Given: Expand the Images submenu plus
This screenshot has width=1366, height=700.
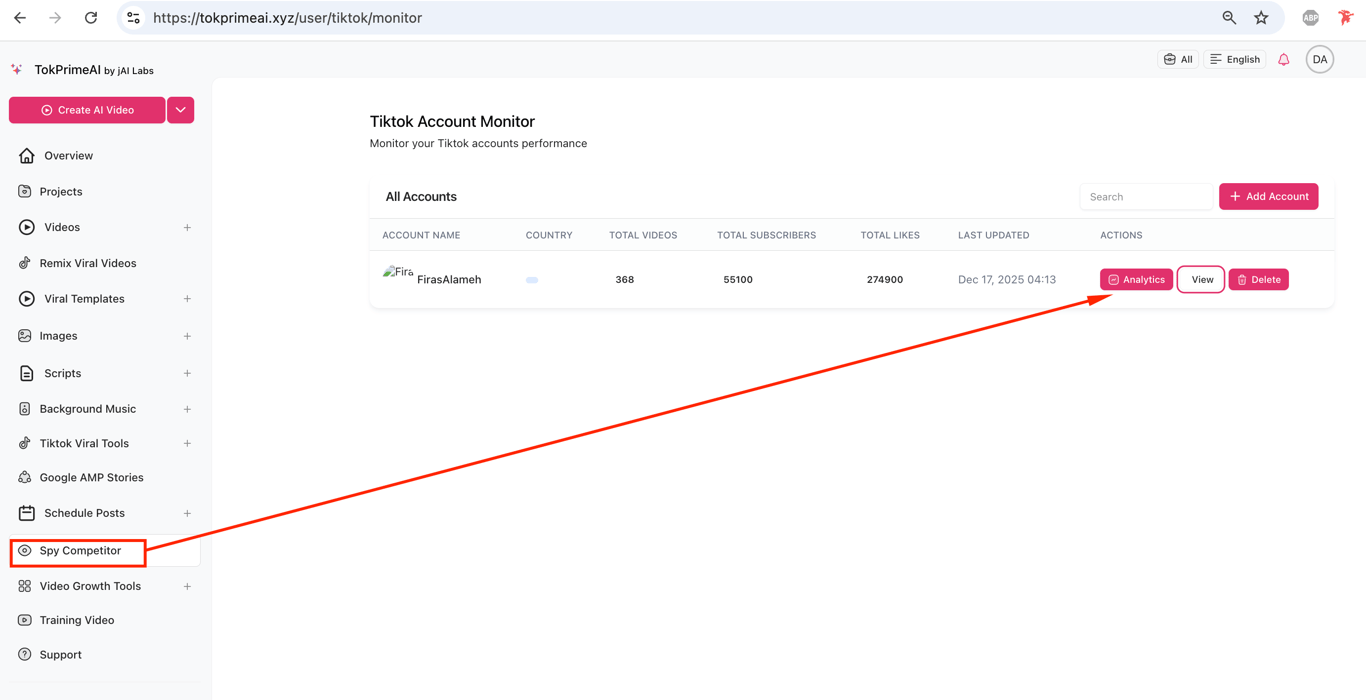Looking at the screenshot, I should coord(187,336).
